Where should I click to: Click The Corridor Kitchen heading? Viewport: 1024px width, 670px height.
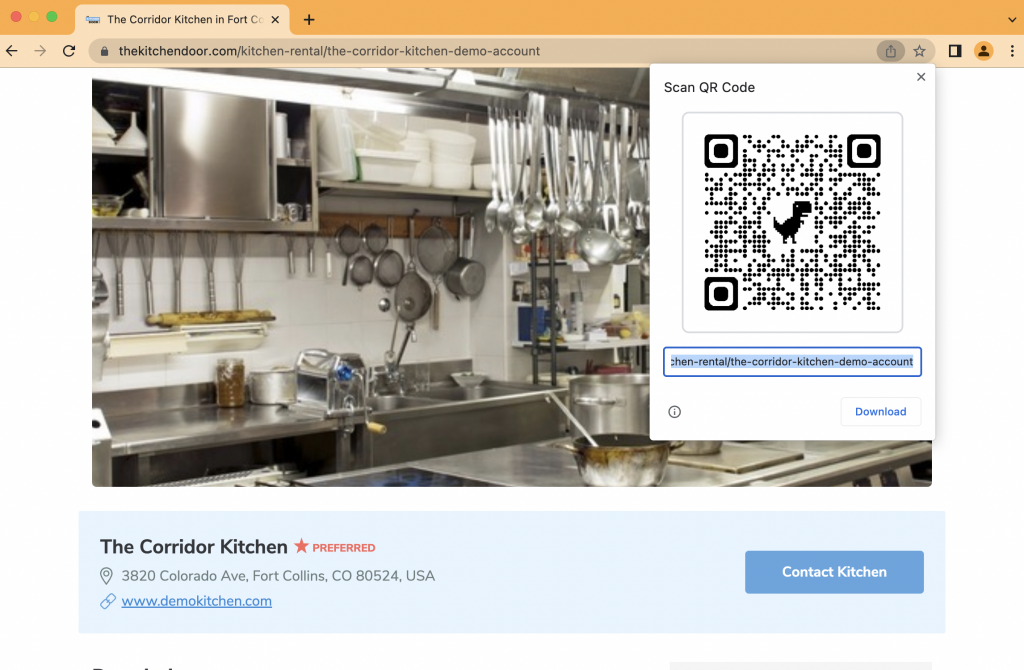click(193, 547)
